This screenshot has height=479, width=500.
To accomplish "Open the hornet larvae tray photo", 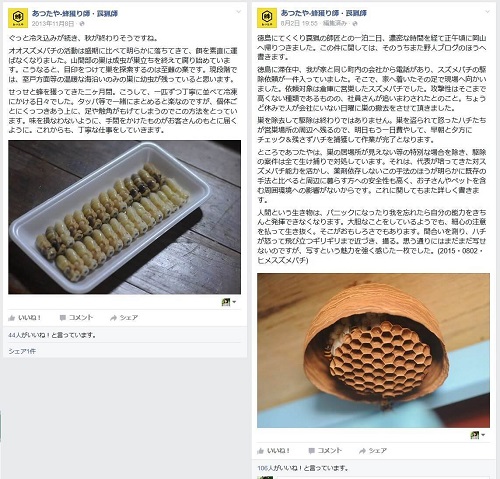I will pyautogui.click(x=124, y=217).
